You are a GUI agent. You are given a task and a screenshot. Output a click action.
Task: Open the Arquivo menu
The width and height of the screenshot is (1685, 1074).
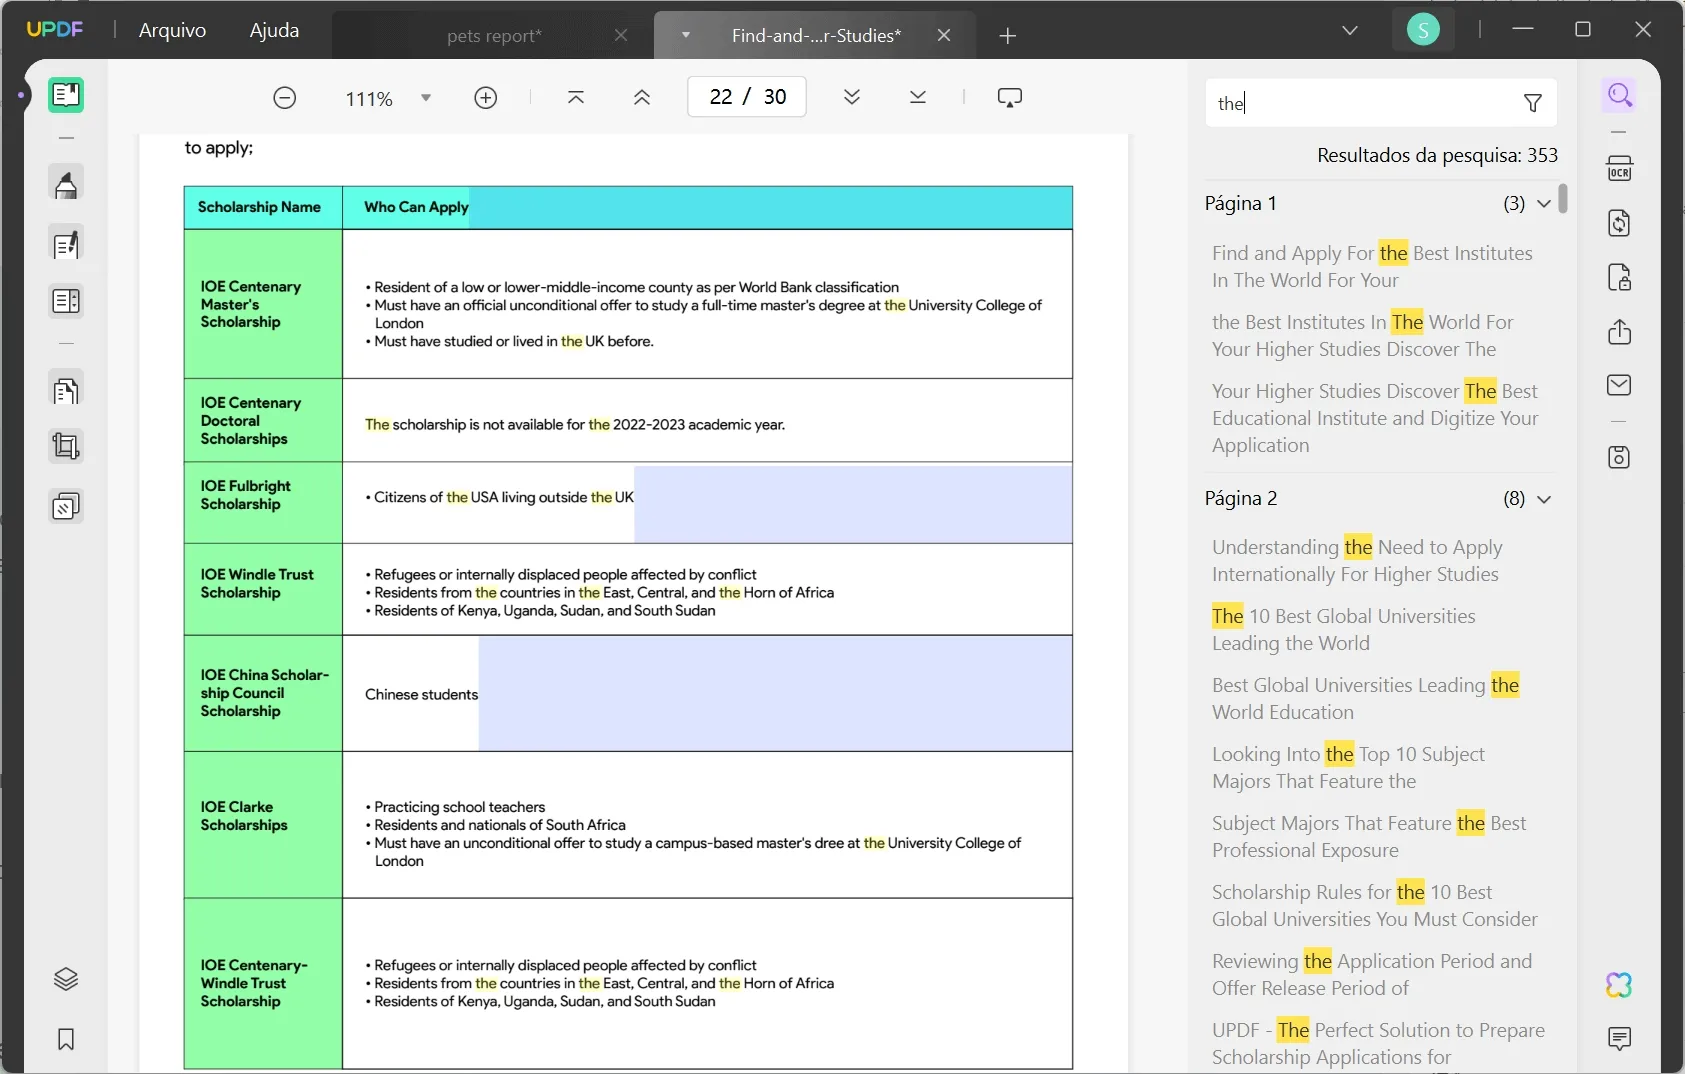point(172,30)
